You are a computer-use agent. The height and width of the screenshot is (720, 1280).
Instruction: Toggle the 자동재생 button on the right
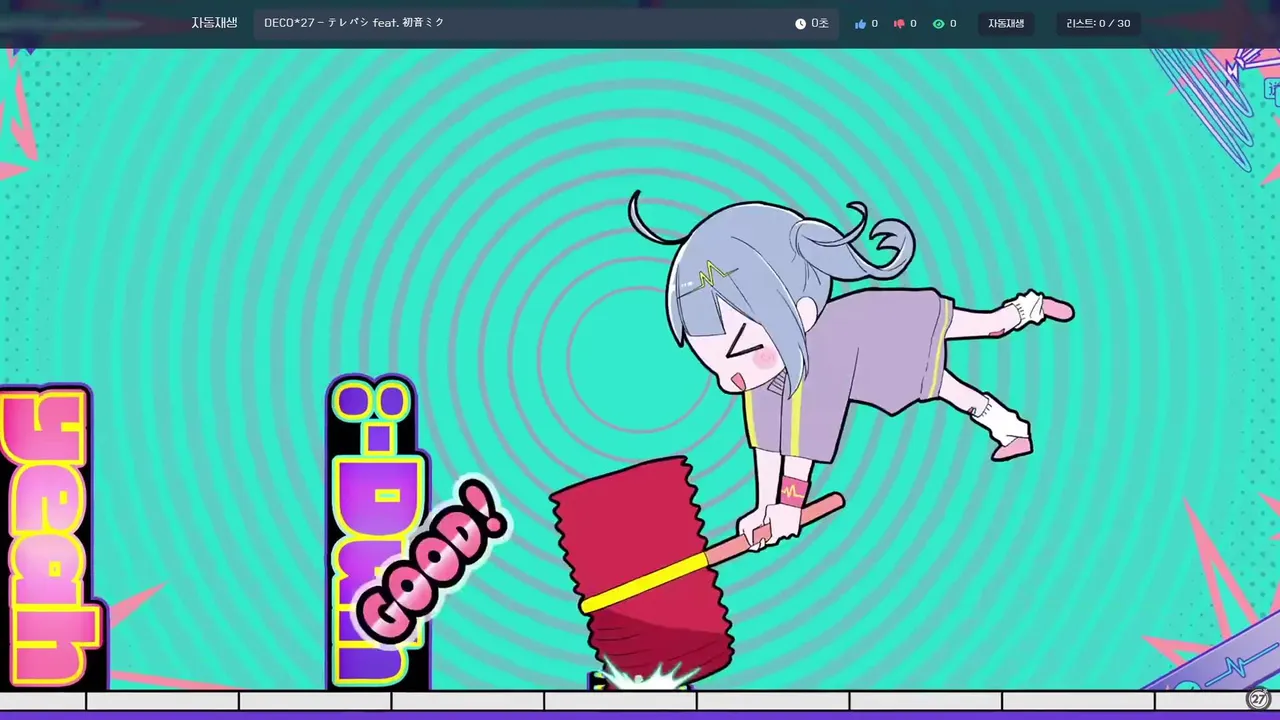click(x=1006, y=24)
